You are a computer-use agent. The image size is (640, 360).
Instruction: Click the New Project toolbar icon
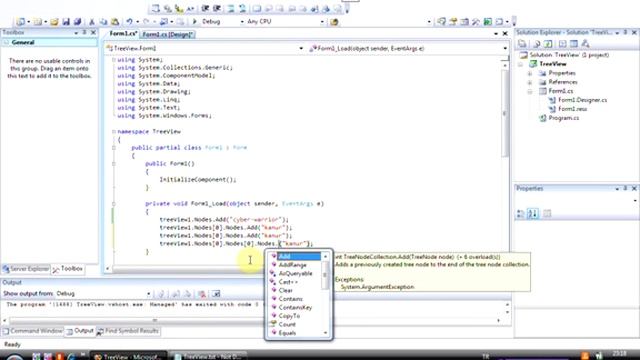click(x=20, y=22)
